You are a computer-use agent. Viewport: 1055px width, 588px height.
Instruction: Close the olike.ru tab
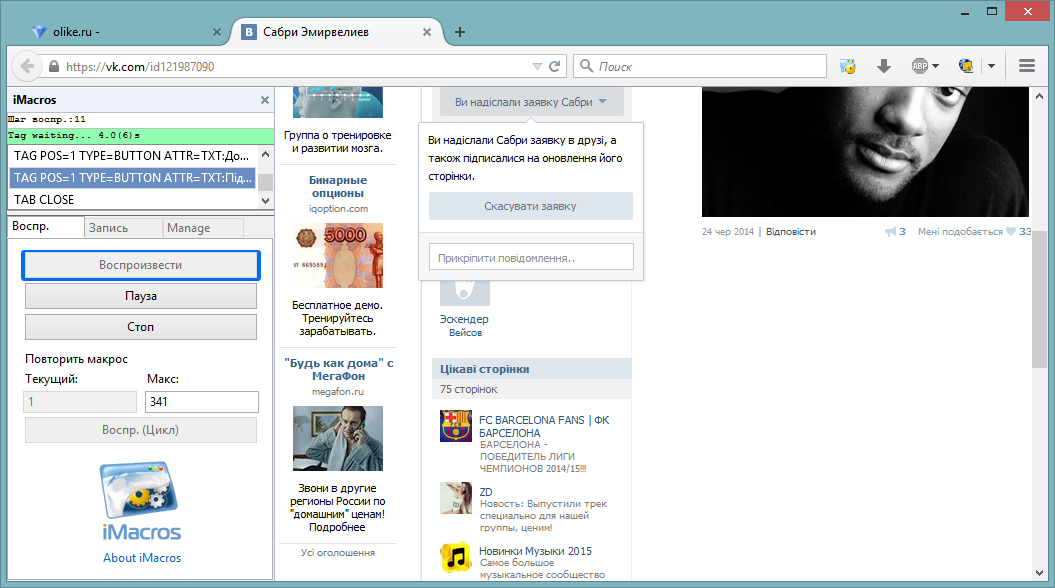tap(217, 32)
